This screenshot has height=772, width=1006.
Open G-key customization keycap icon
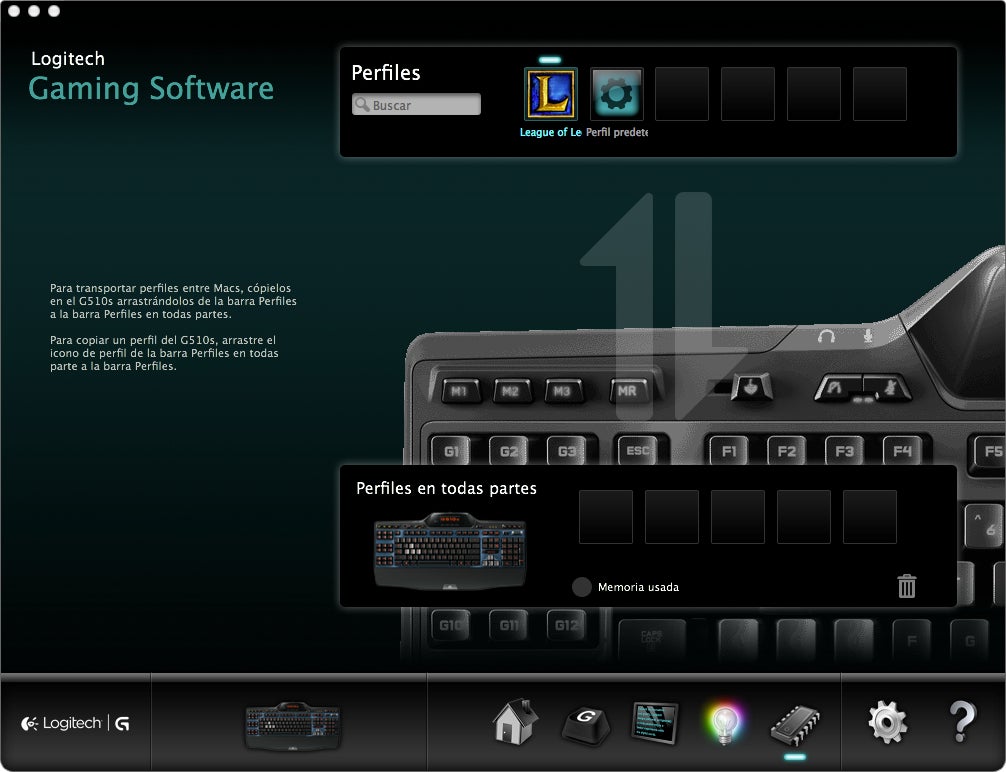[x=585, y=725]
